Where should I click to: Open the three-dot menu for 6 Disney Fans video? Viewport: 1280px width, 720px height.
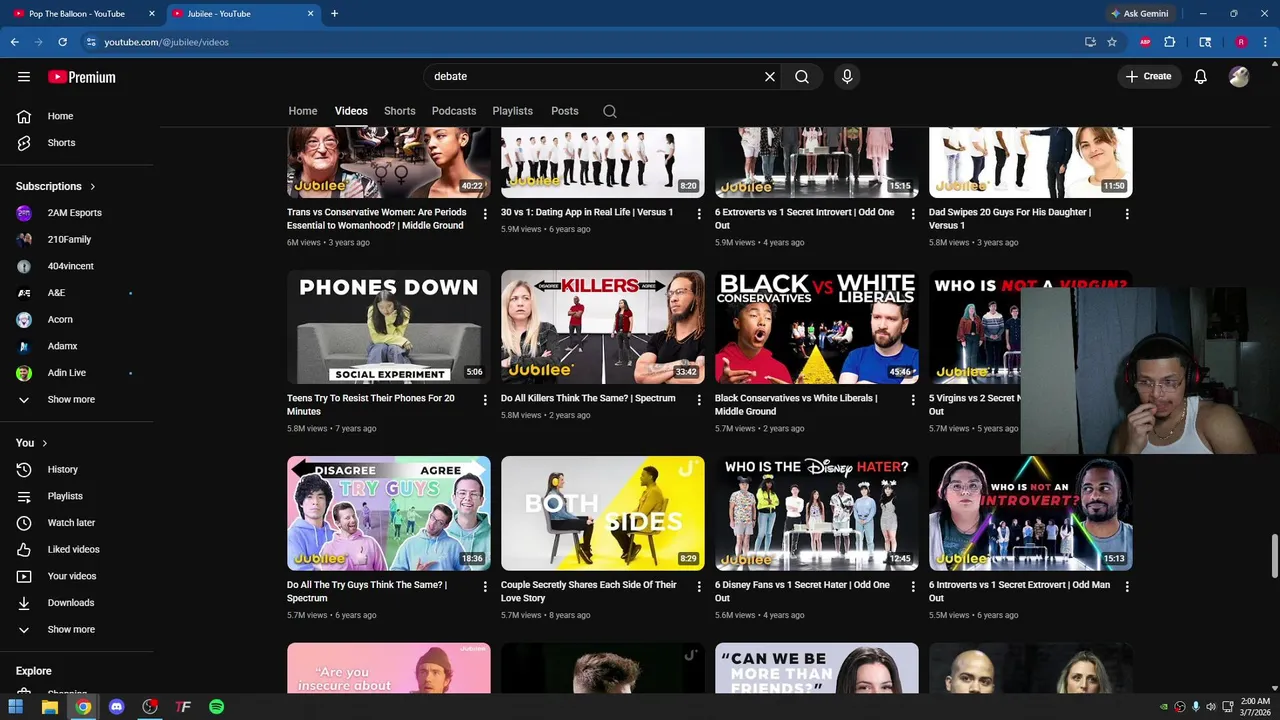(x=913, y=587)
